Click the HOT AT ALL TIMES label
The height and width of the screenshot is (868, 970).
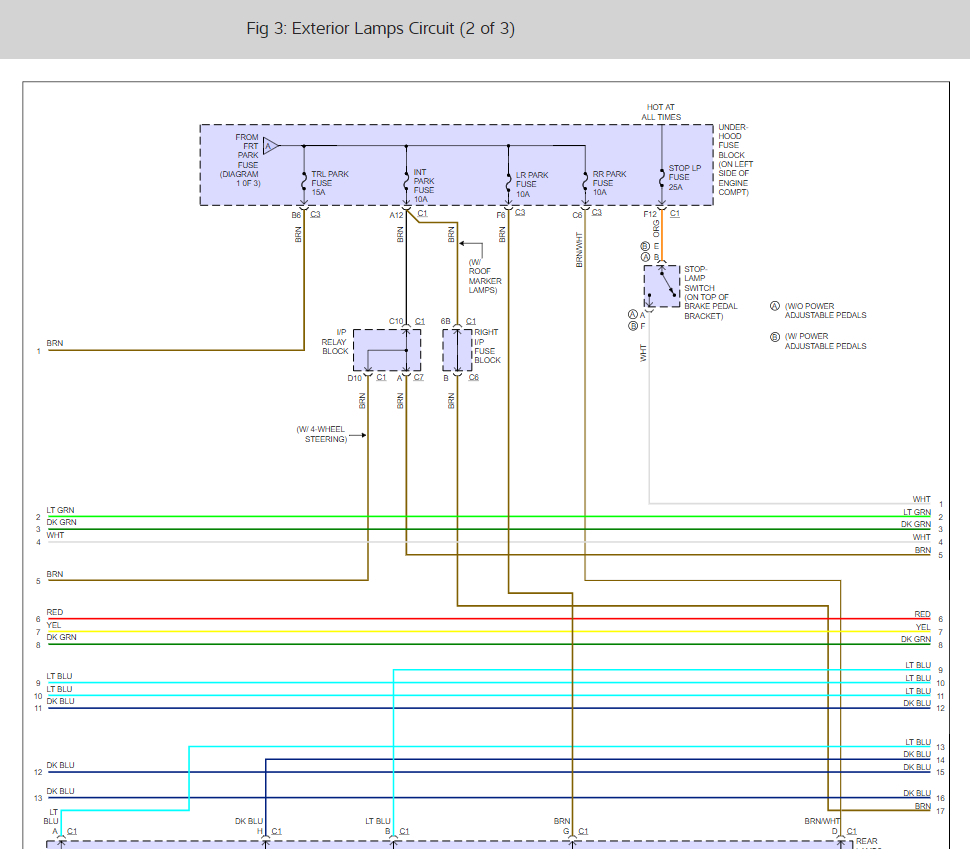662,112
